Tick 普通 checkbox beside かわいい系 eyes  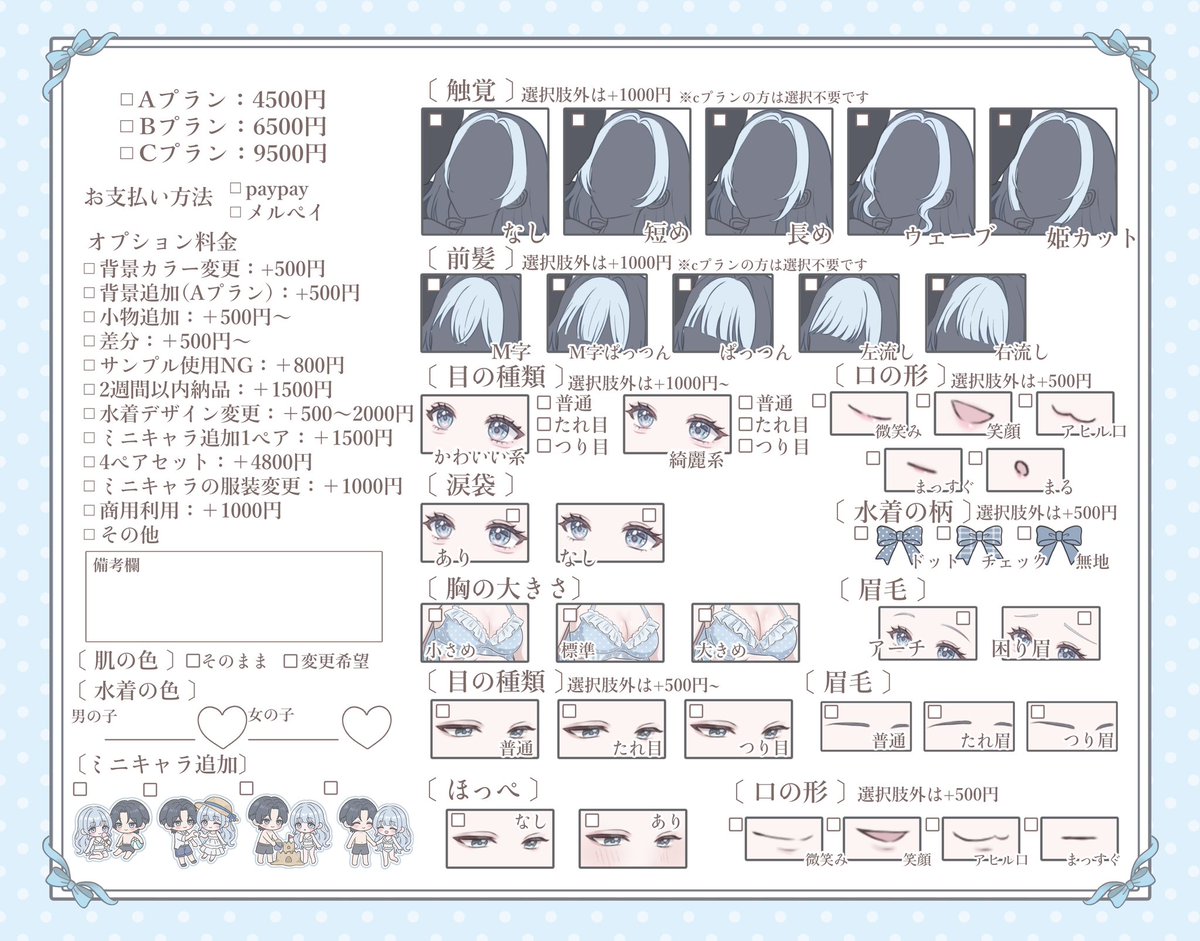coord(544,403)
